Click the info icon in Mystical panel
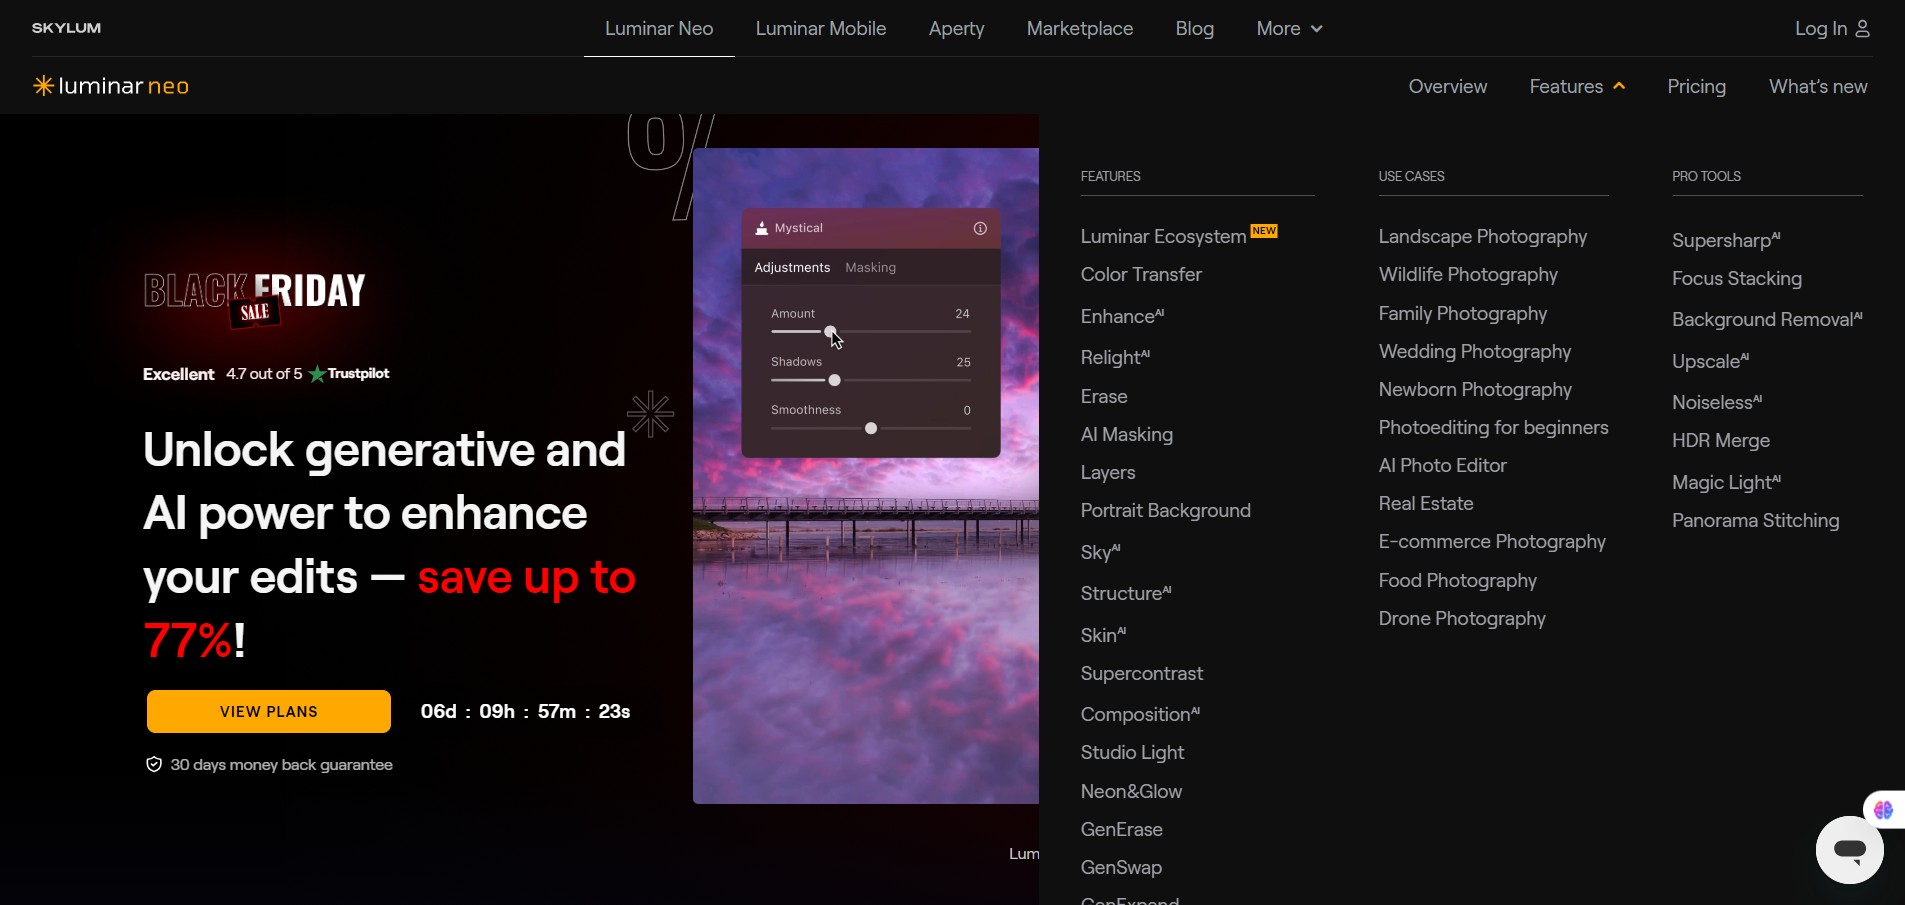Viewport: 1905px width, 905px height. [980, 228]
